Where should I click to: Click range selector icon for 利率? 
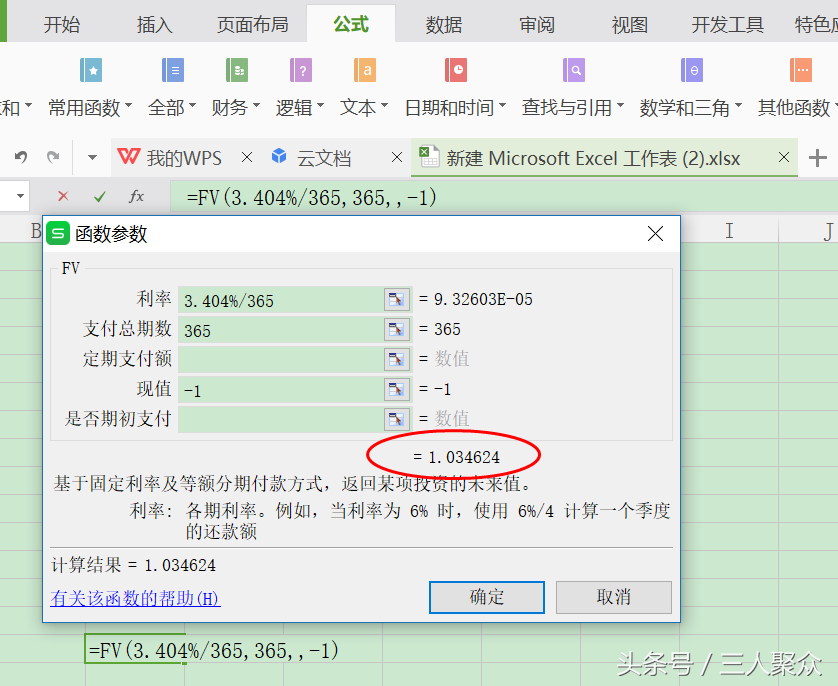pyautogui.click(x=397, y=299)
